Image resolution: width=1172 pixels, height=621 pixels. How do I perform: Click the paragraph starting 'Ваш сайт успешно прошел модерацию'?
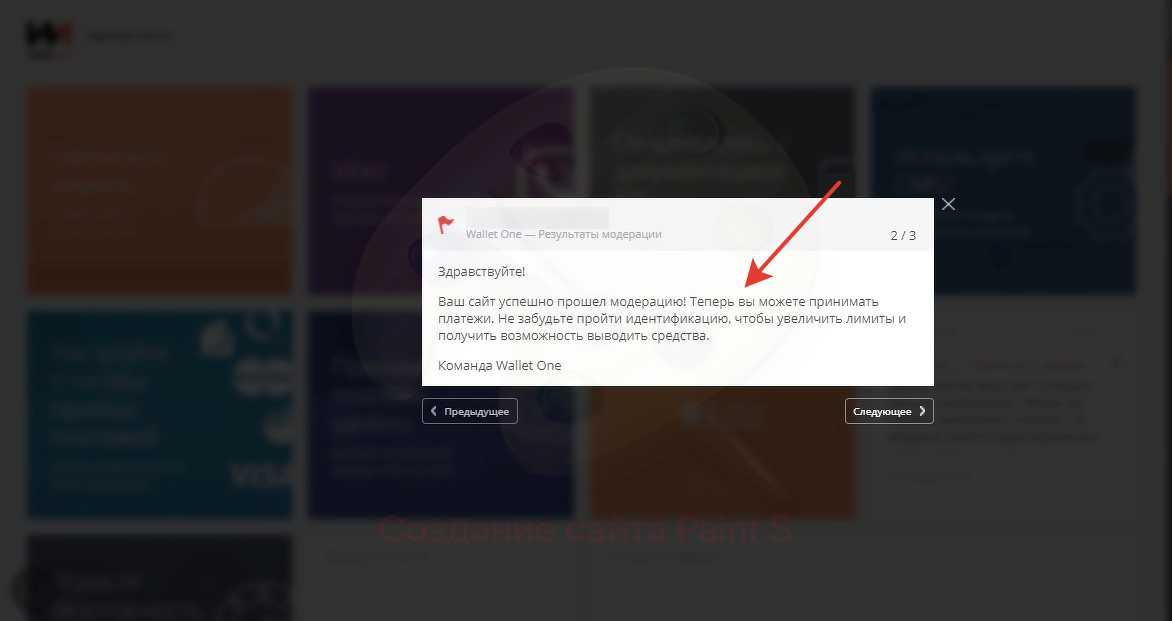click(672, 319)
